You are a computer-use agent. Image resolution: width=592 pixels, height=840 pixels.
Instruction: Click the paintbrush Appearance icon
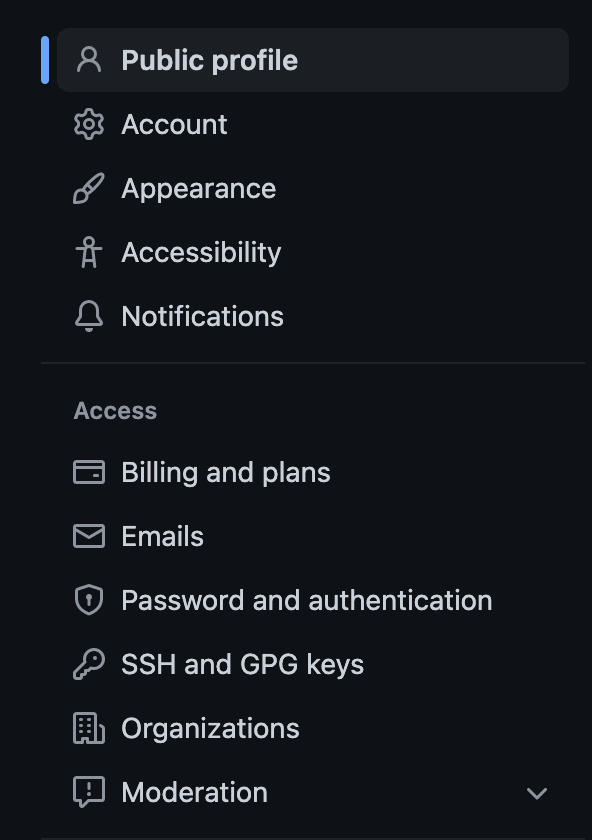pos(89,188)
